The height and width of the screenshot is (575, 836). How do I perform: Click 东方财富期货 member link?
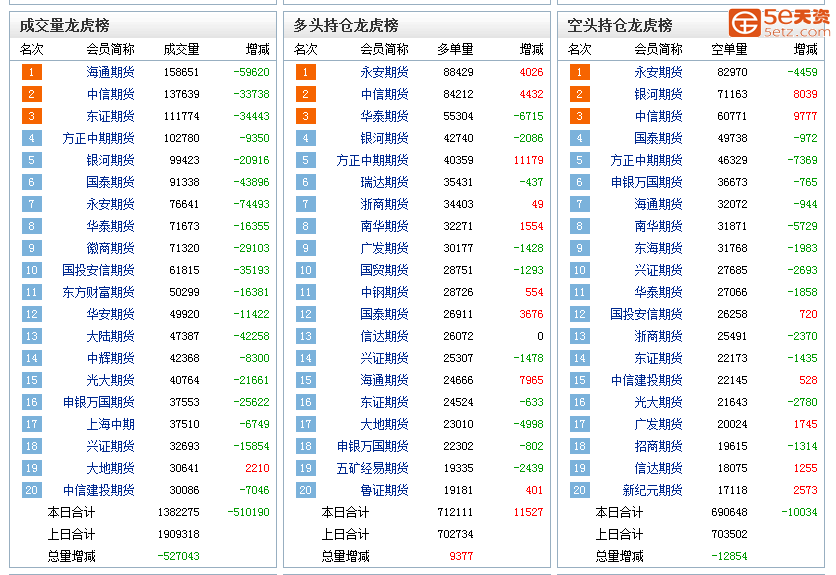click(x=99, y=292)
